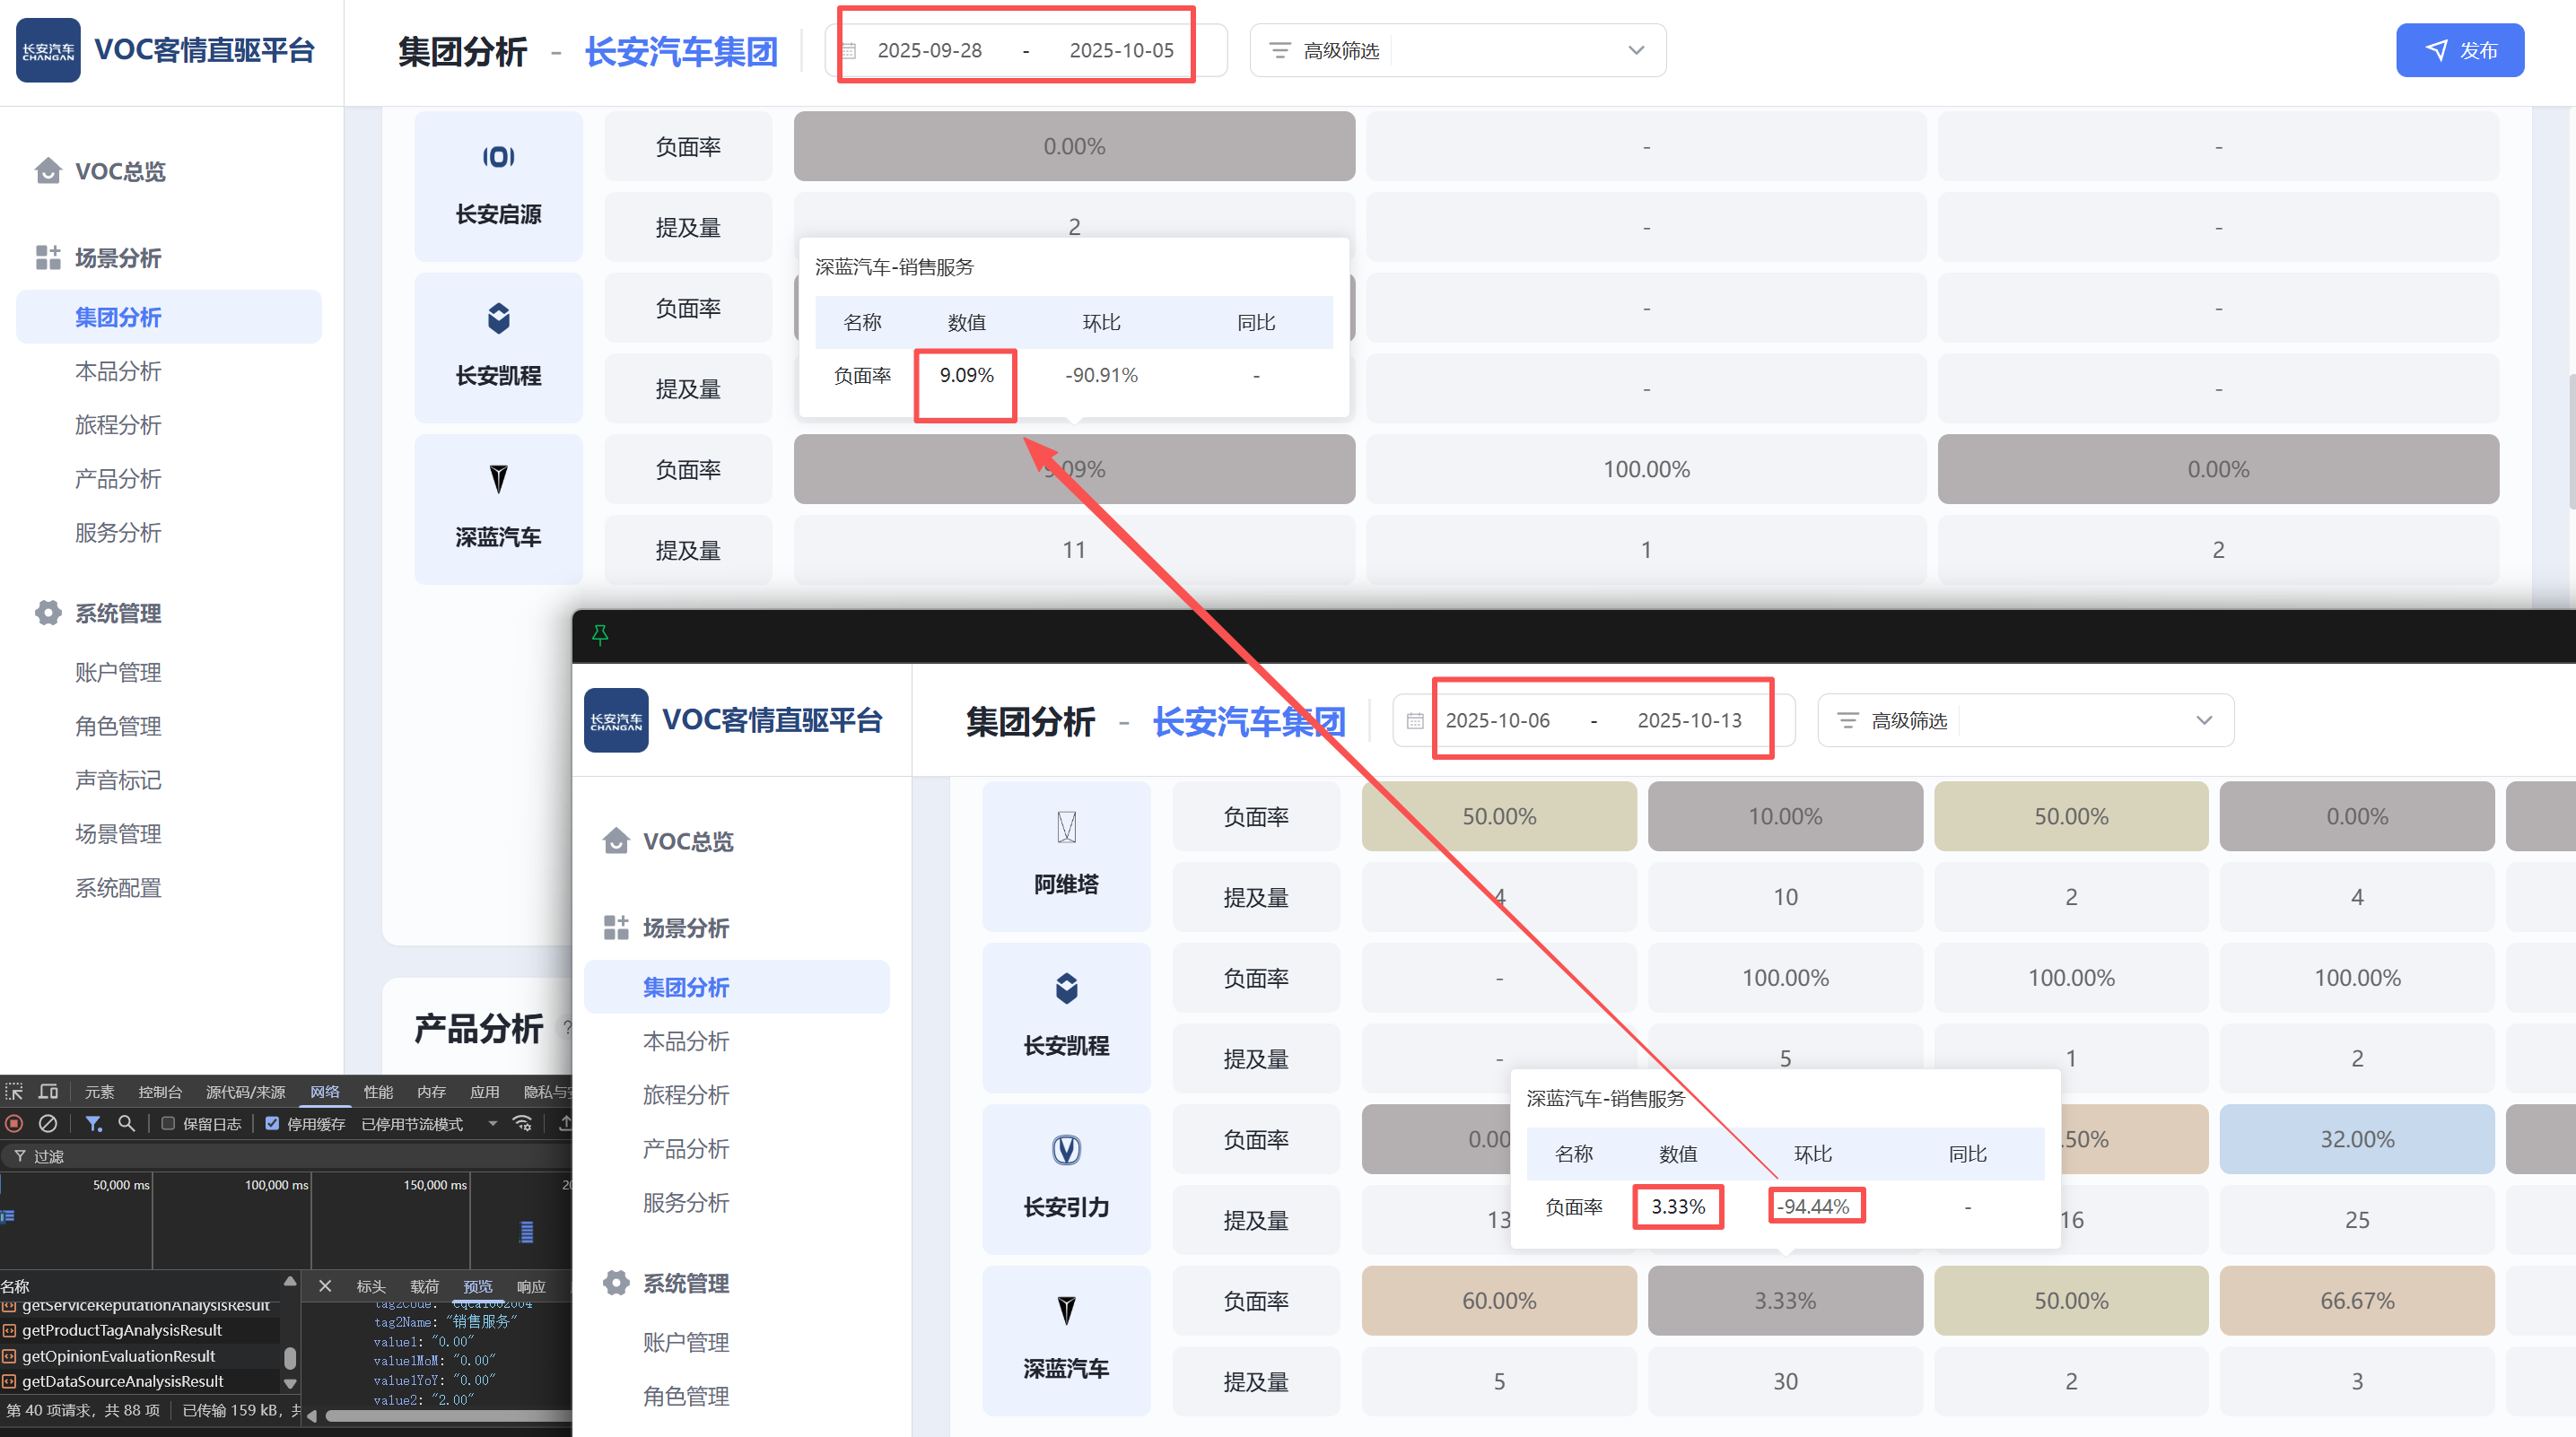Enable the 保留日志 checkbox
The image size is (2576, 1437).
[169, 1123]
